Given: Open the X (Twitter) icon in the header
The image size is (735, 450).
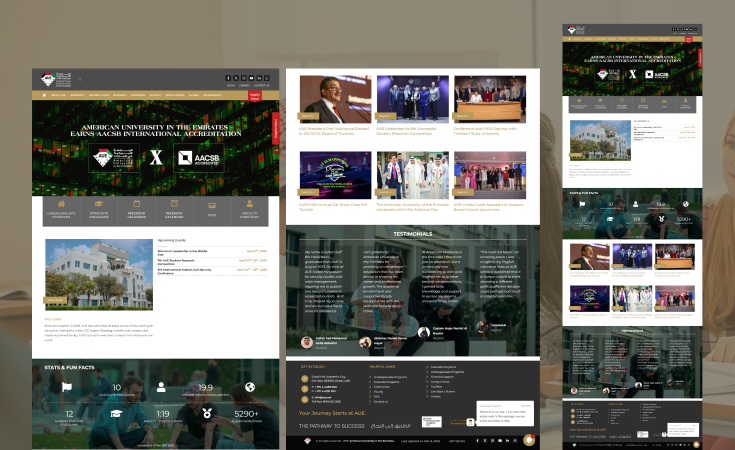Looking at the screenshot, I should coord(236,78).
